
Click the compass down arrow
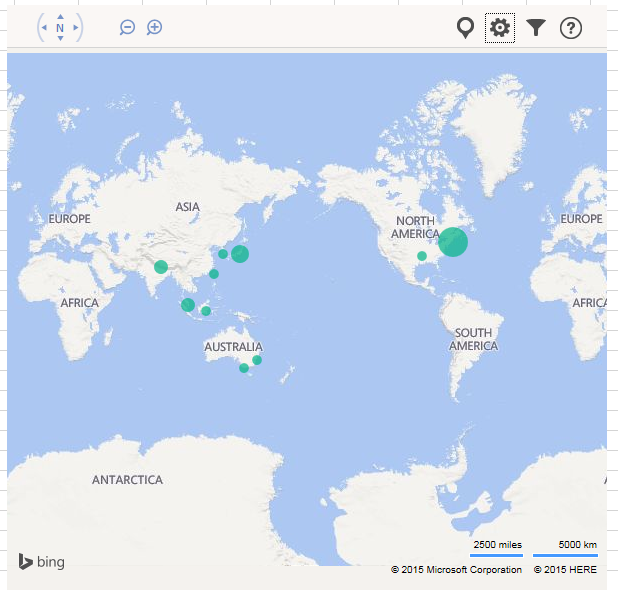60,39
